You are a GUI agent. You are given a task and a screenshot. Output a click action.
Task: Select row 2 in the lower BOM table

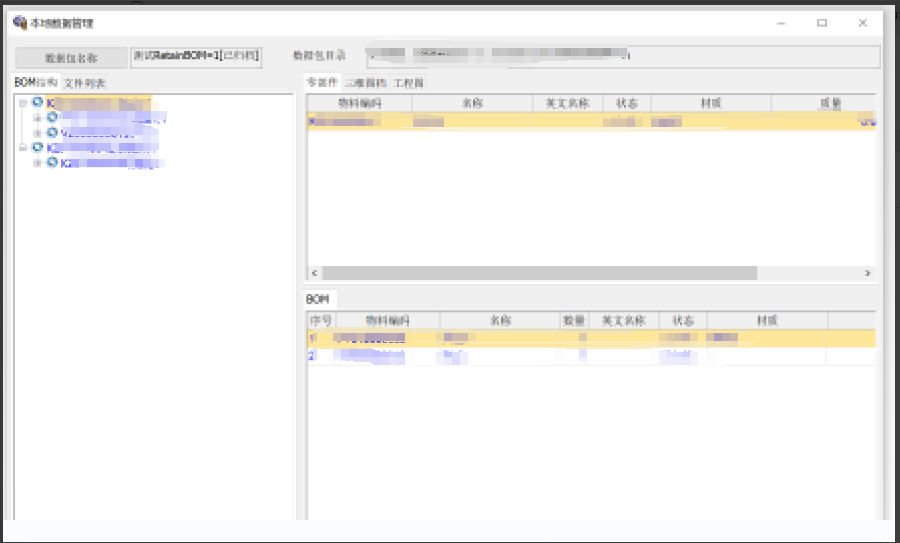click(x=500, y=355)
